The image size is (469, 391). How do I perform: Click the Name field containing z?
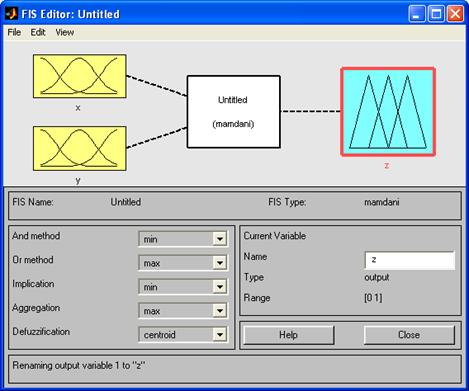click(x=410, y=260)
